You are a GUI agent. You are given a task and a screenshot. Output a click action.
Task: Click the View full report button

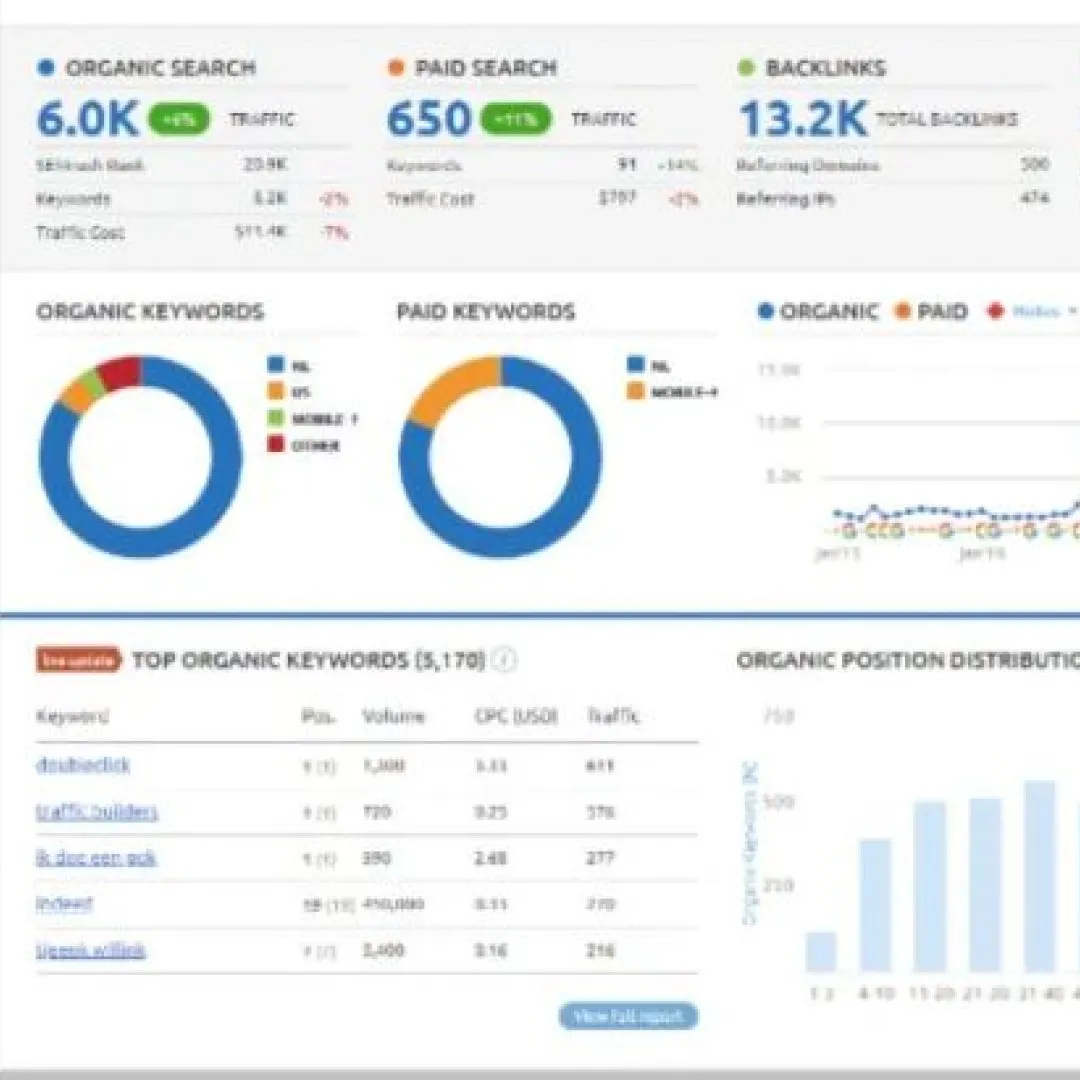[628, 1016]
